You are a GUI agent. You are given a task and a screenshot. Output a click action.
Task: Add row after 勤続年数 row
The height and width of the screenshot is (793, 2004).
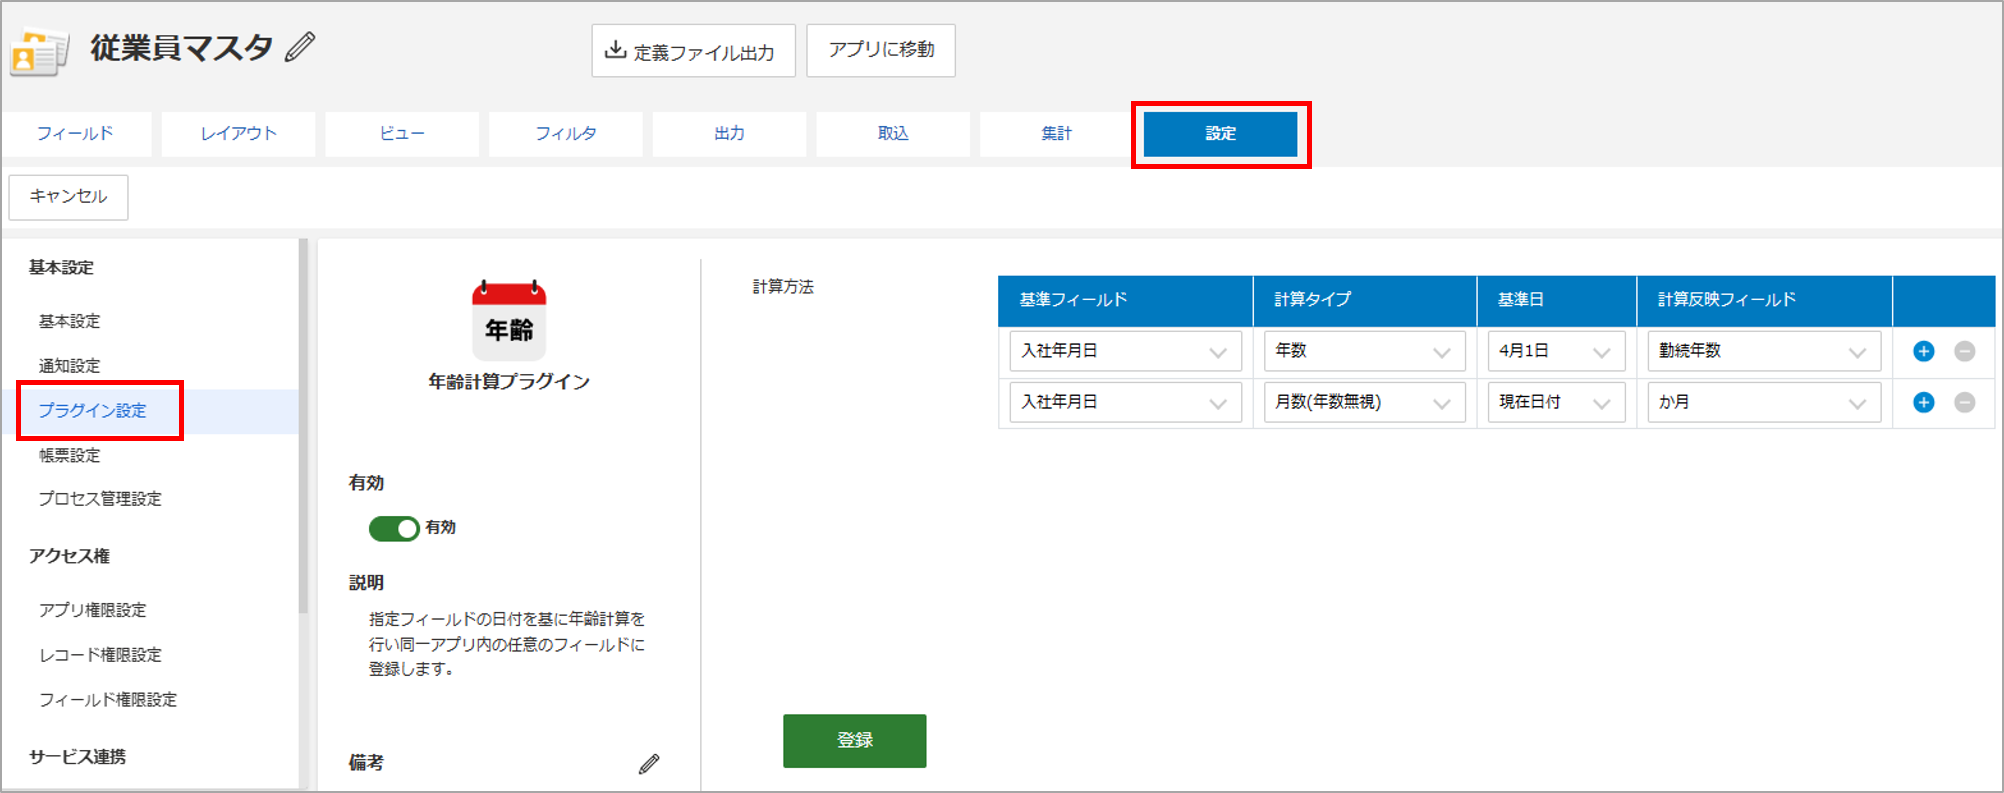pos(1923,351)
